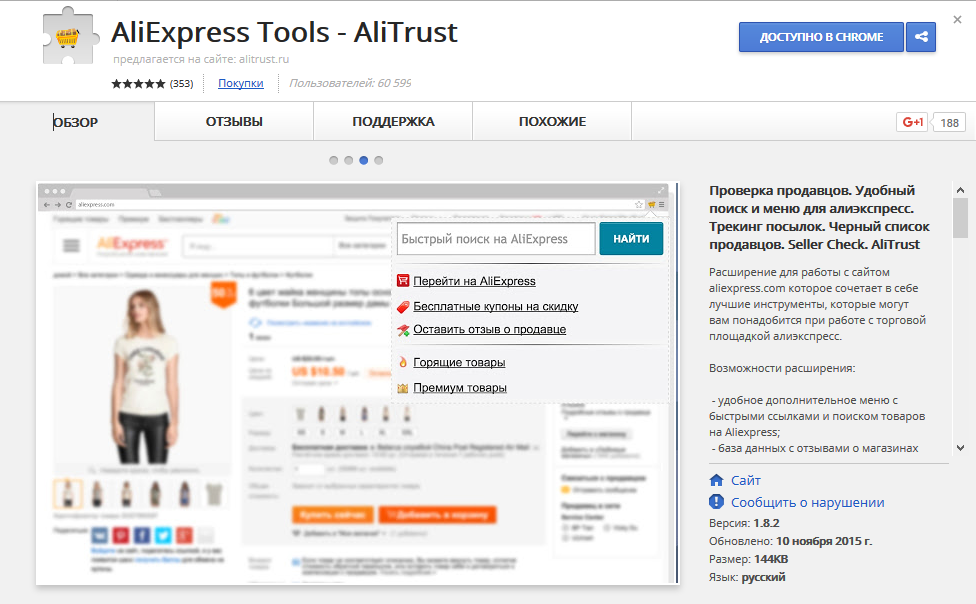Click the exclamation report-abuse icon
This screenshot has width=976, height=604.
click(716, 501)
